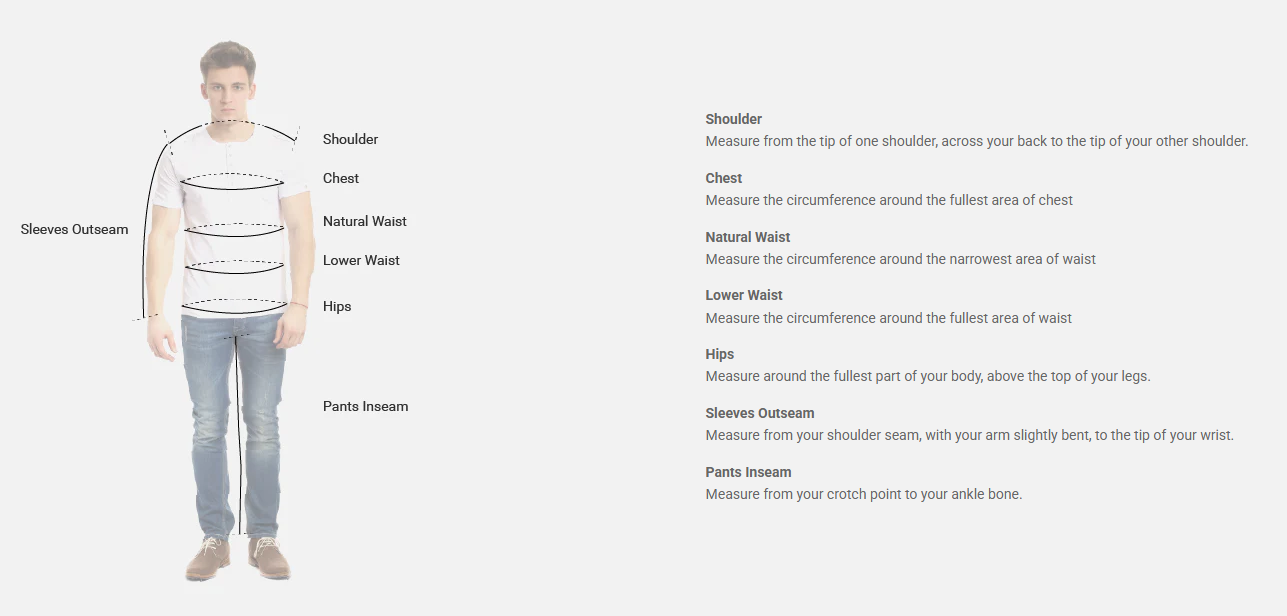Click the chest measurement ellipse on shirt
This screenshot has width=1287, height=616.
234,181
